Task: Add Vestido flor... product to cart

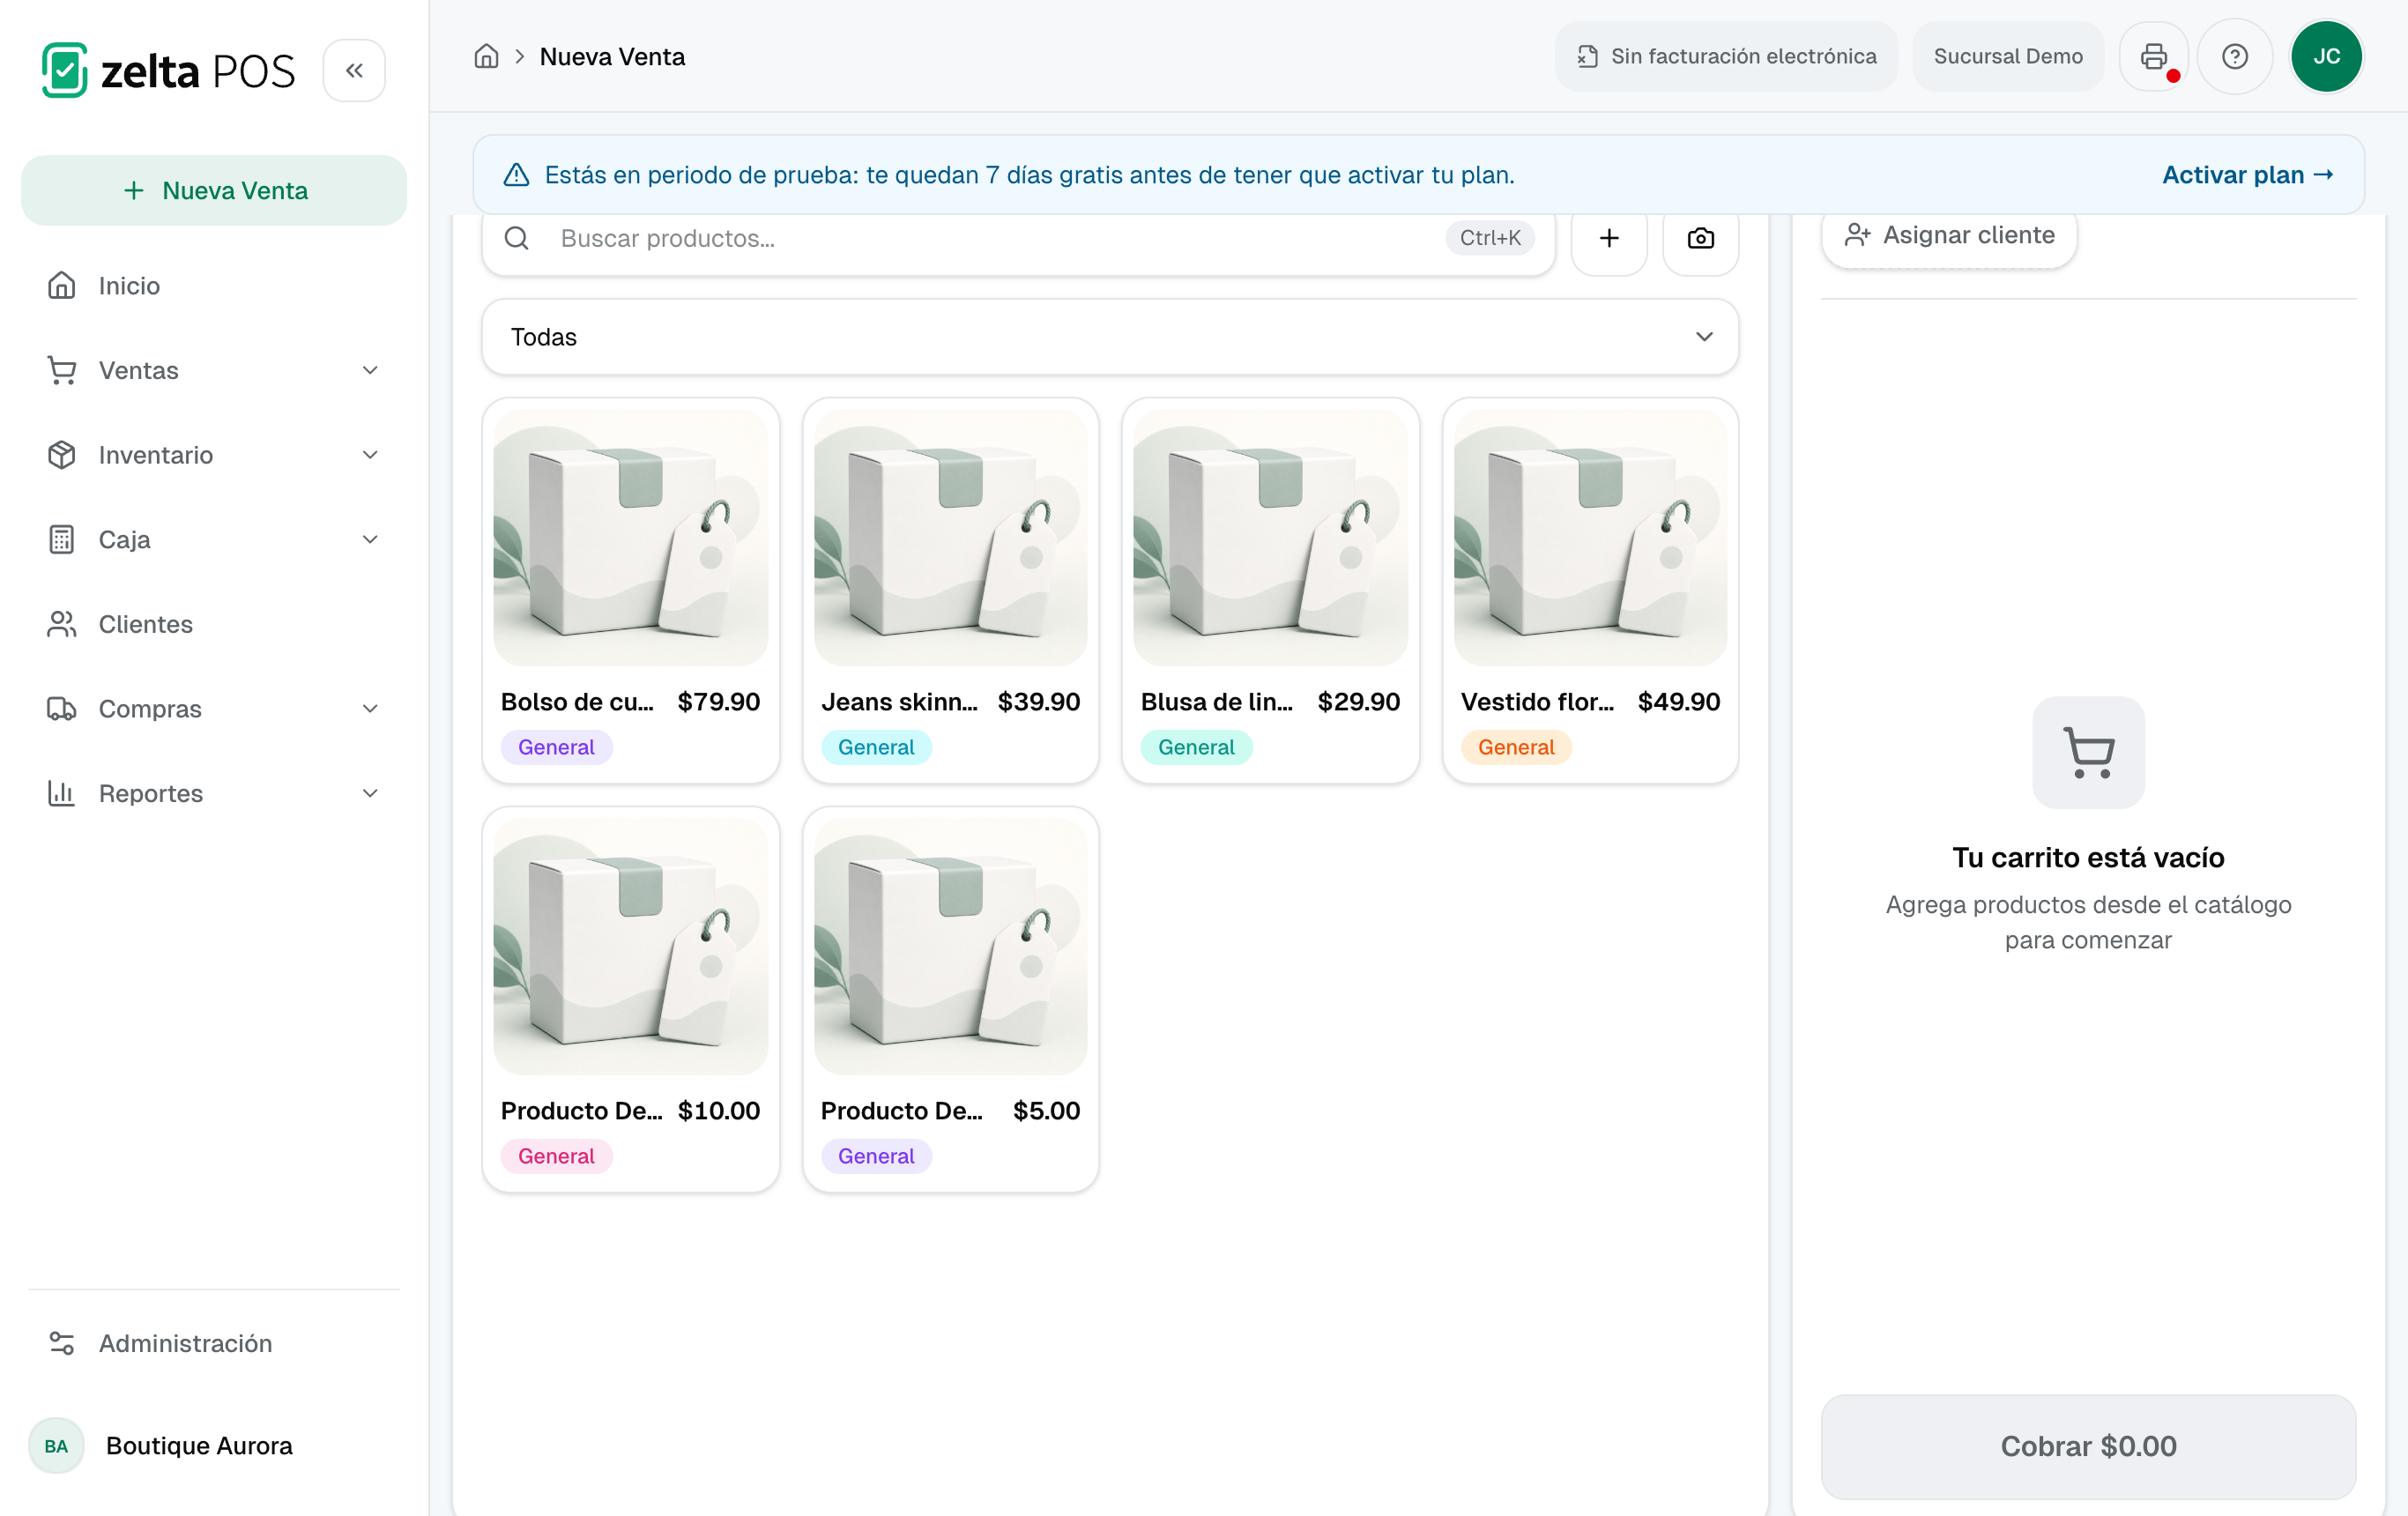Action: pos(1590,591)
